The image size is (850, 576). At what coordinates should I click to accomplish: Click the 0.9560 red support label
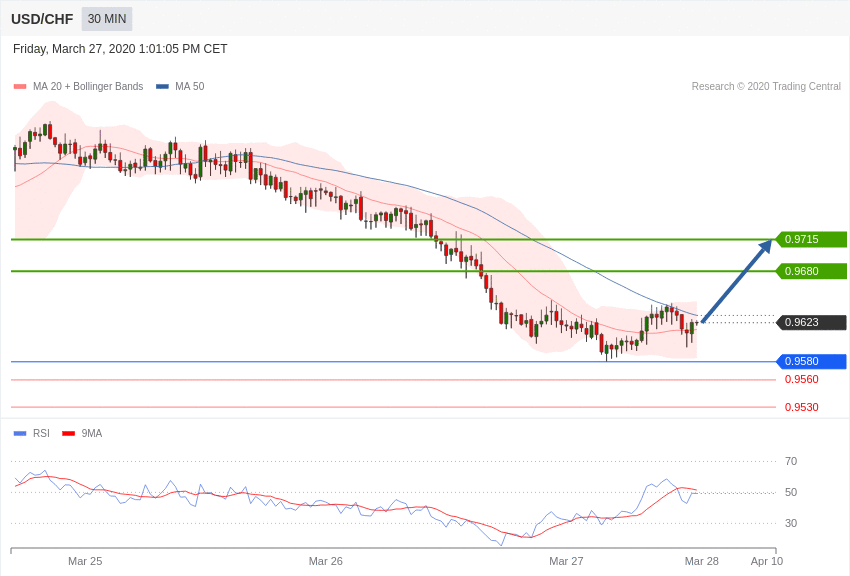(802, 379)
